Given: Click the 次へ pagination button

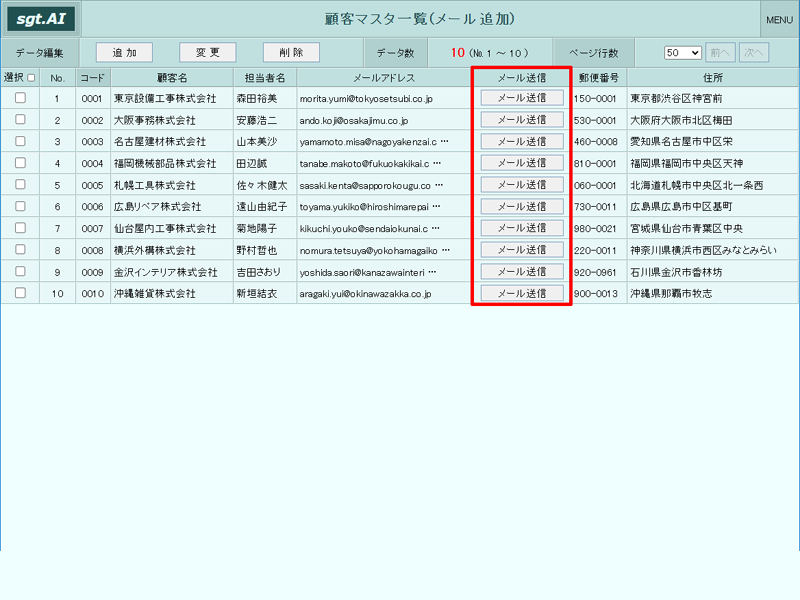Looking at the screenshot, I should (x=754, y=53).
